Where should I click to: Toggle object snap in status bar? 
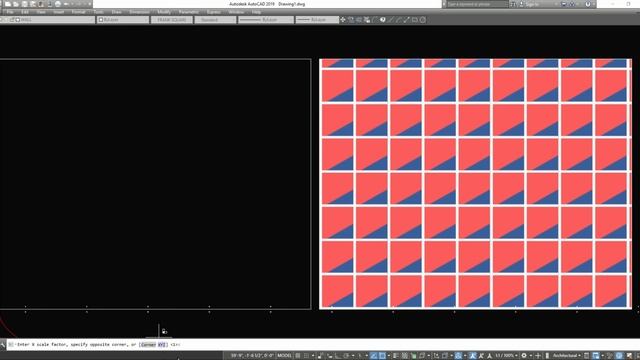pyautogui.click(x=382, y=356)
